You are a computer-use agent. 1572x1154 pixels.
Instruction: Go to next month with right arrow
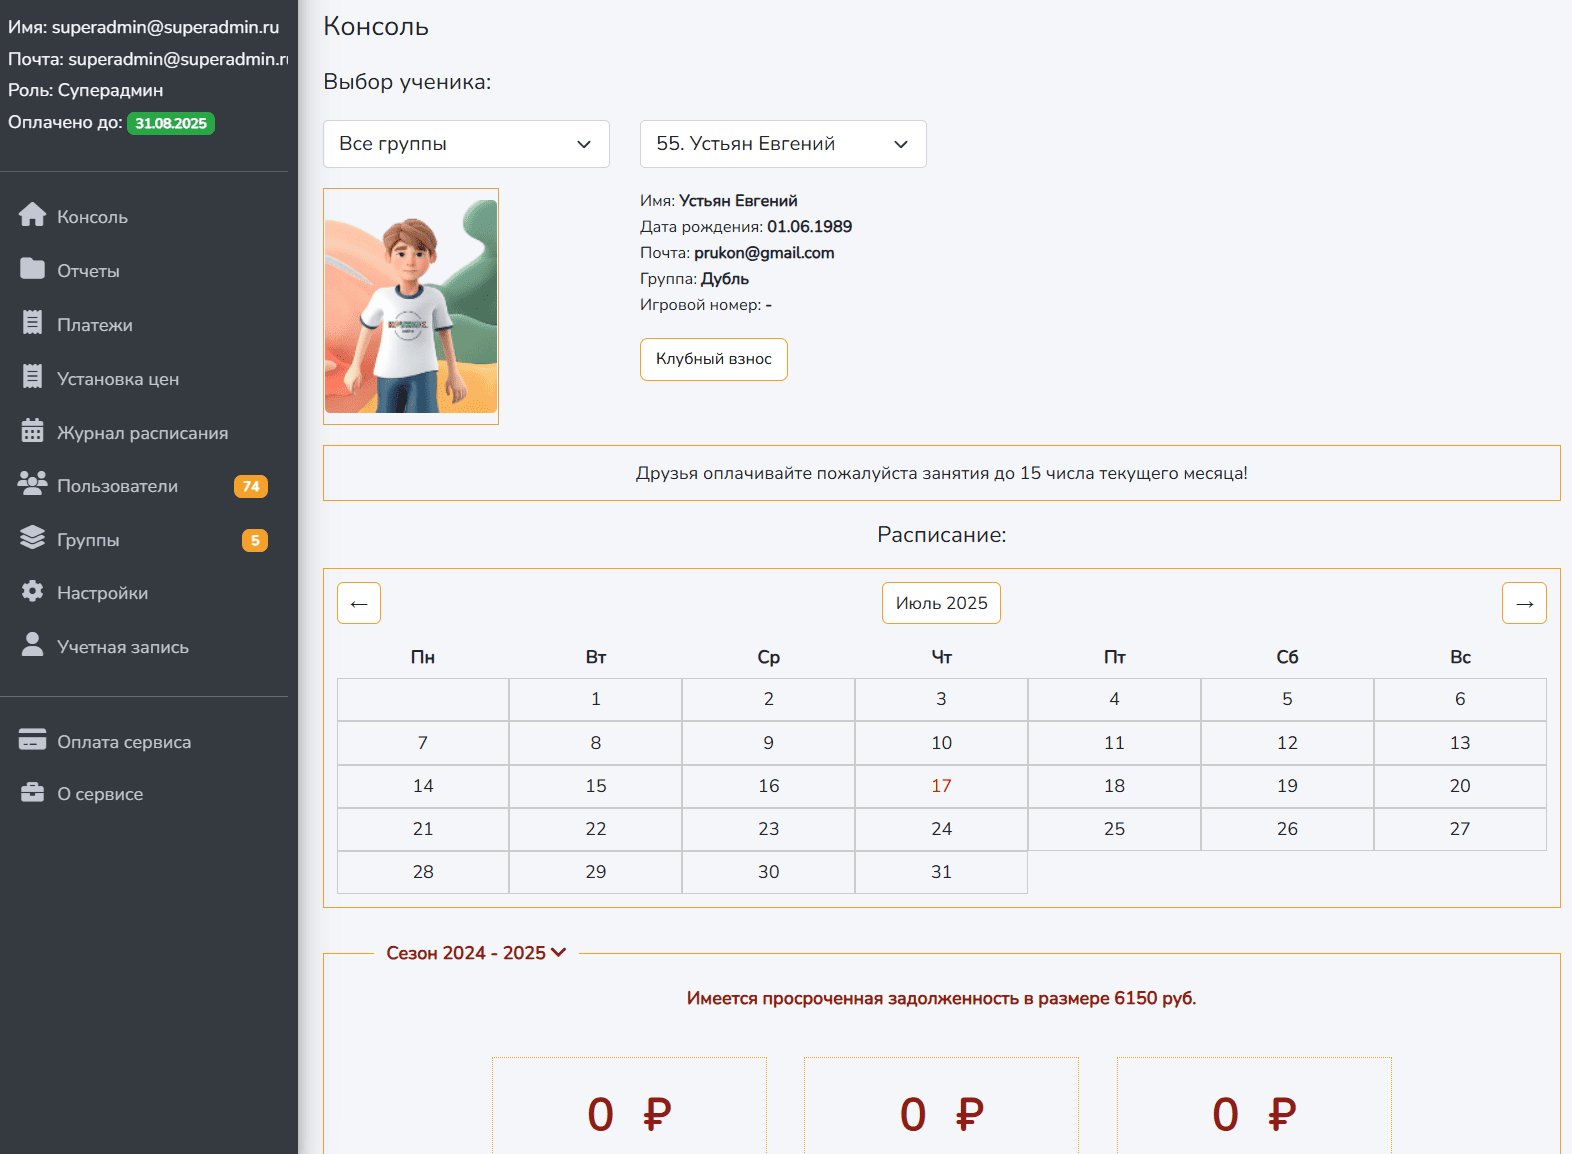click(1524, 603)
